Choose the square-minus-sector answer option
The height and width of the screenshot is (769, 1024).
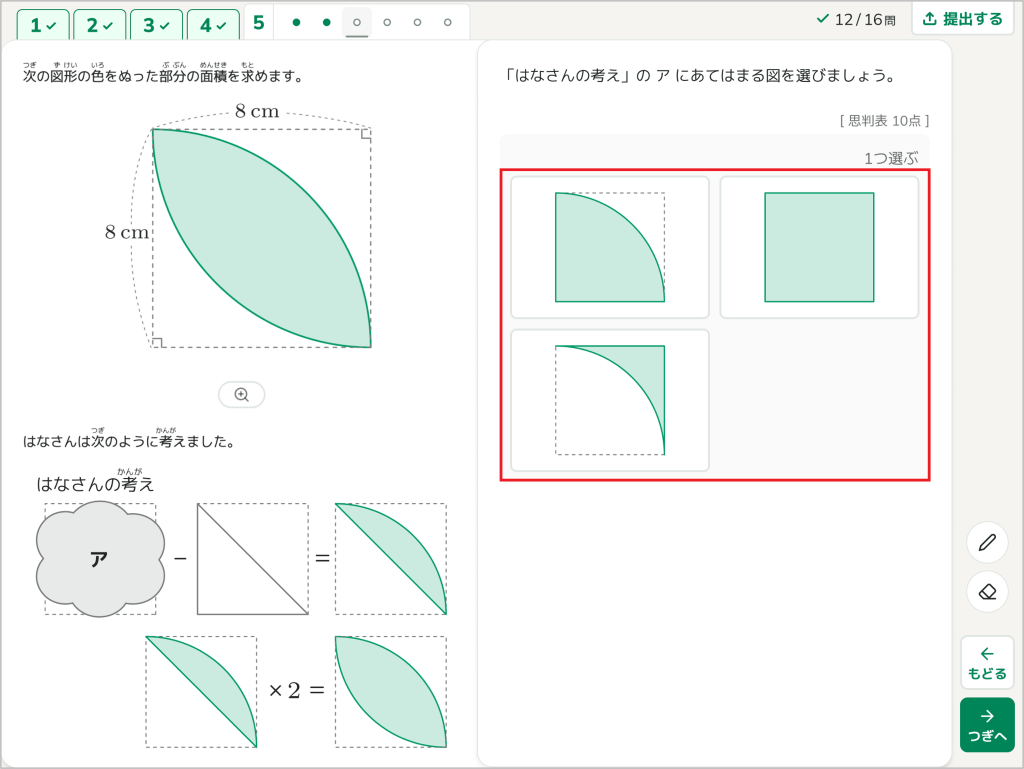[x=610, y=400]
